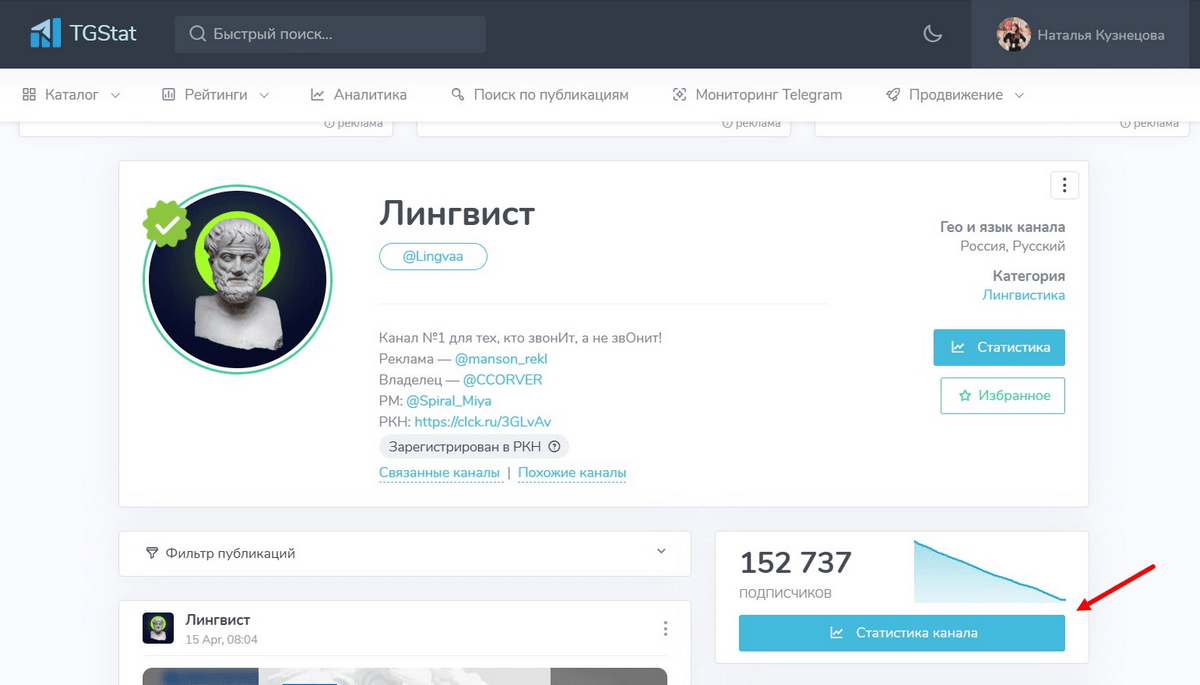Expand the Фильтр публикаций panel
The height and width of the screenshot is (685, 1200).
click(405, 553)
